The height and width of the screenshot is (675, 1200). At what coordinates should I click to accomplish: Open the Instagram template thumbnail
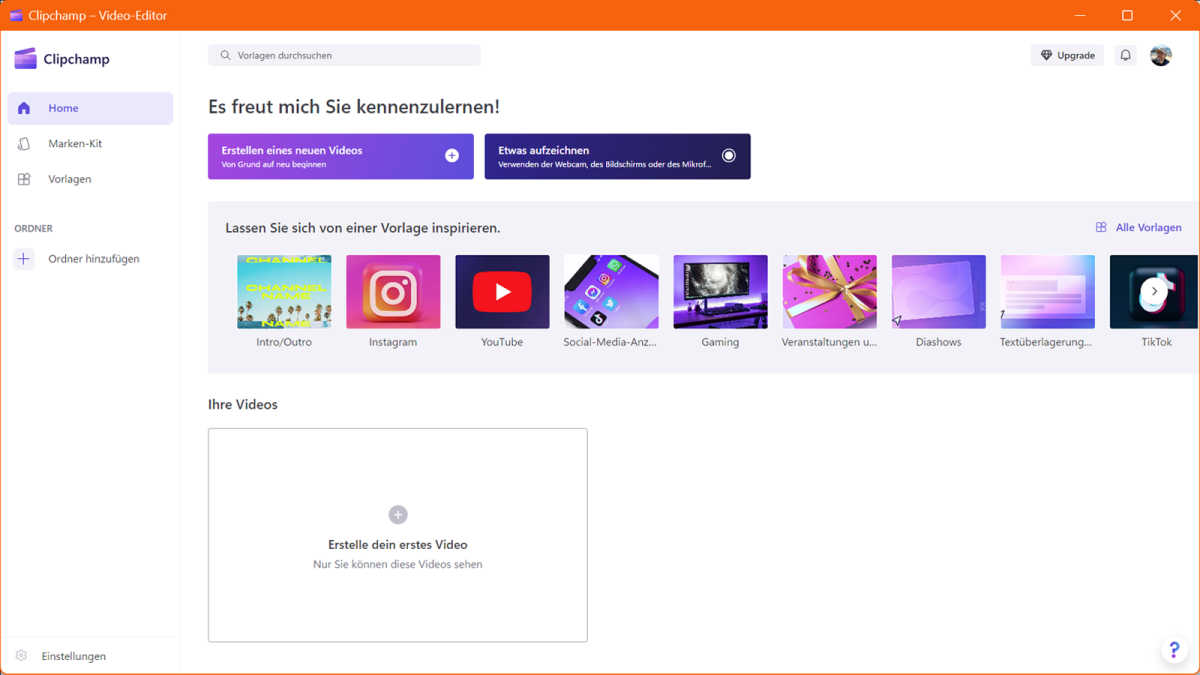point(393,292)
